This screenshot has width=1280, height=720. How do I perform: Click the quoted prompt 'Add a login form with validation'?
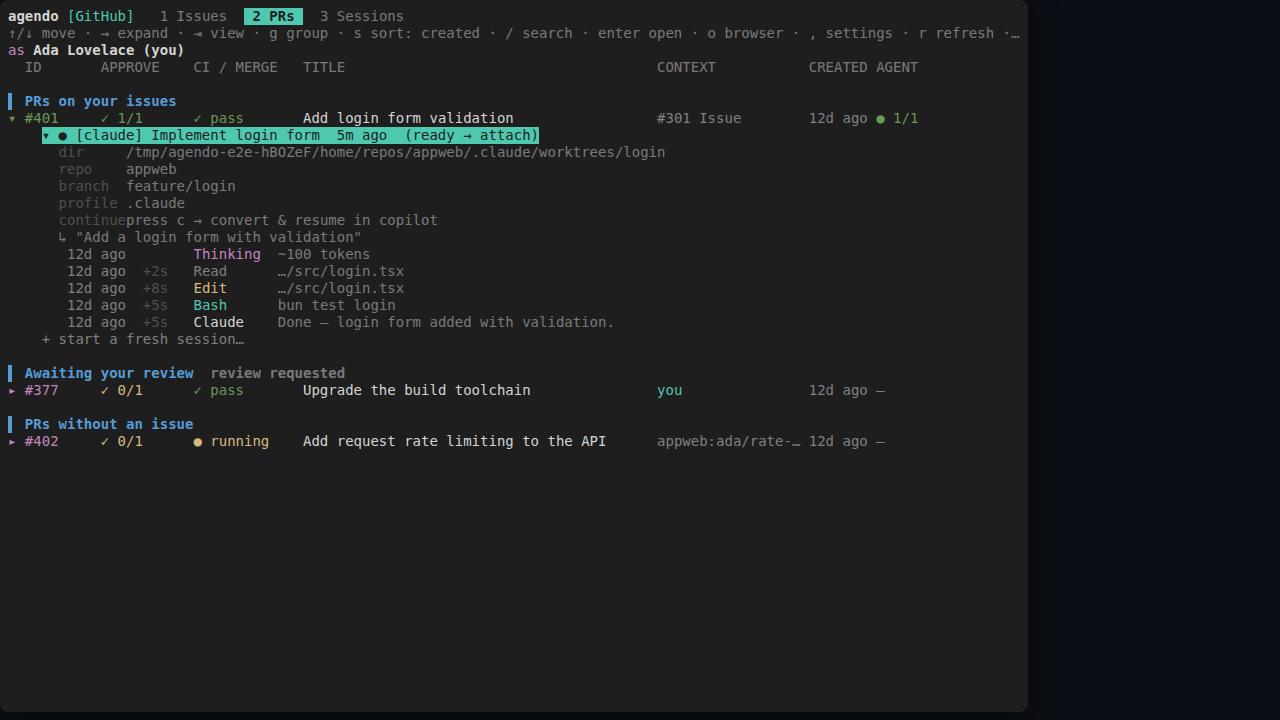coord(219,237)
